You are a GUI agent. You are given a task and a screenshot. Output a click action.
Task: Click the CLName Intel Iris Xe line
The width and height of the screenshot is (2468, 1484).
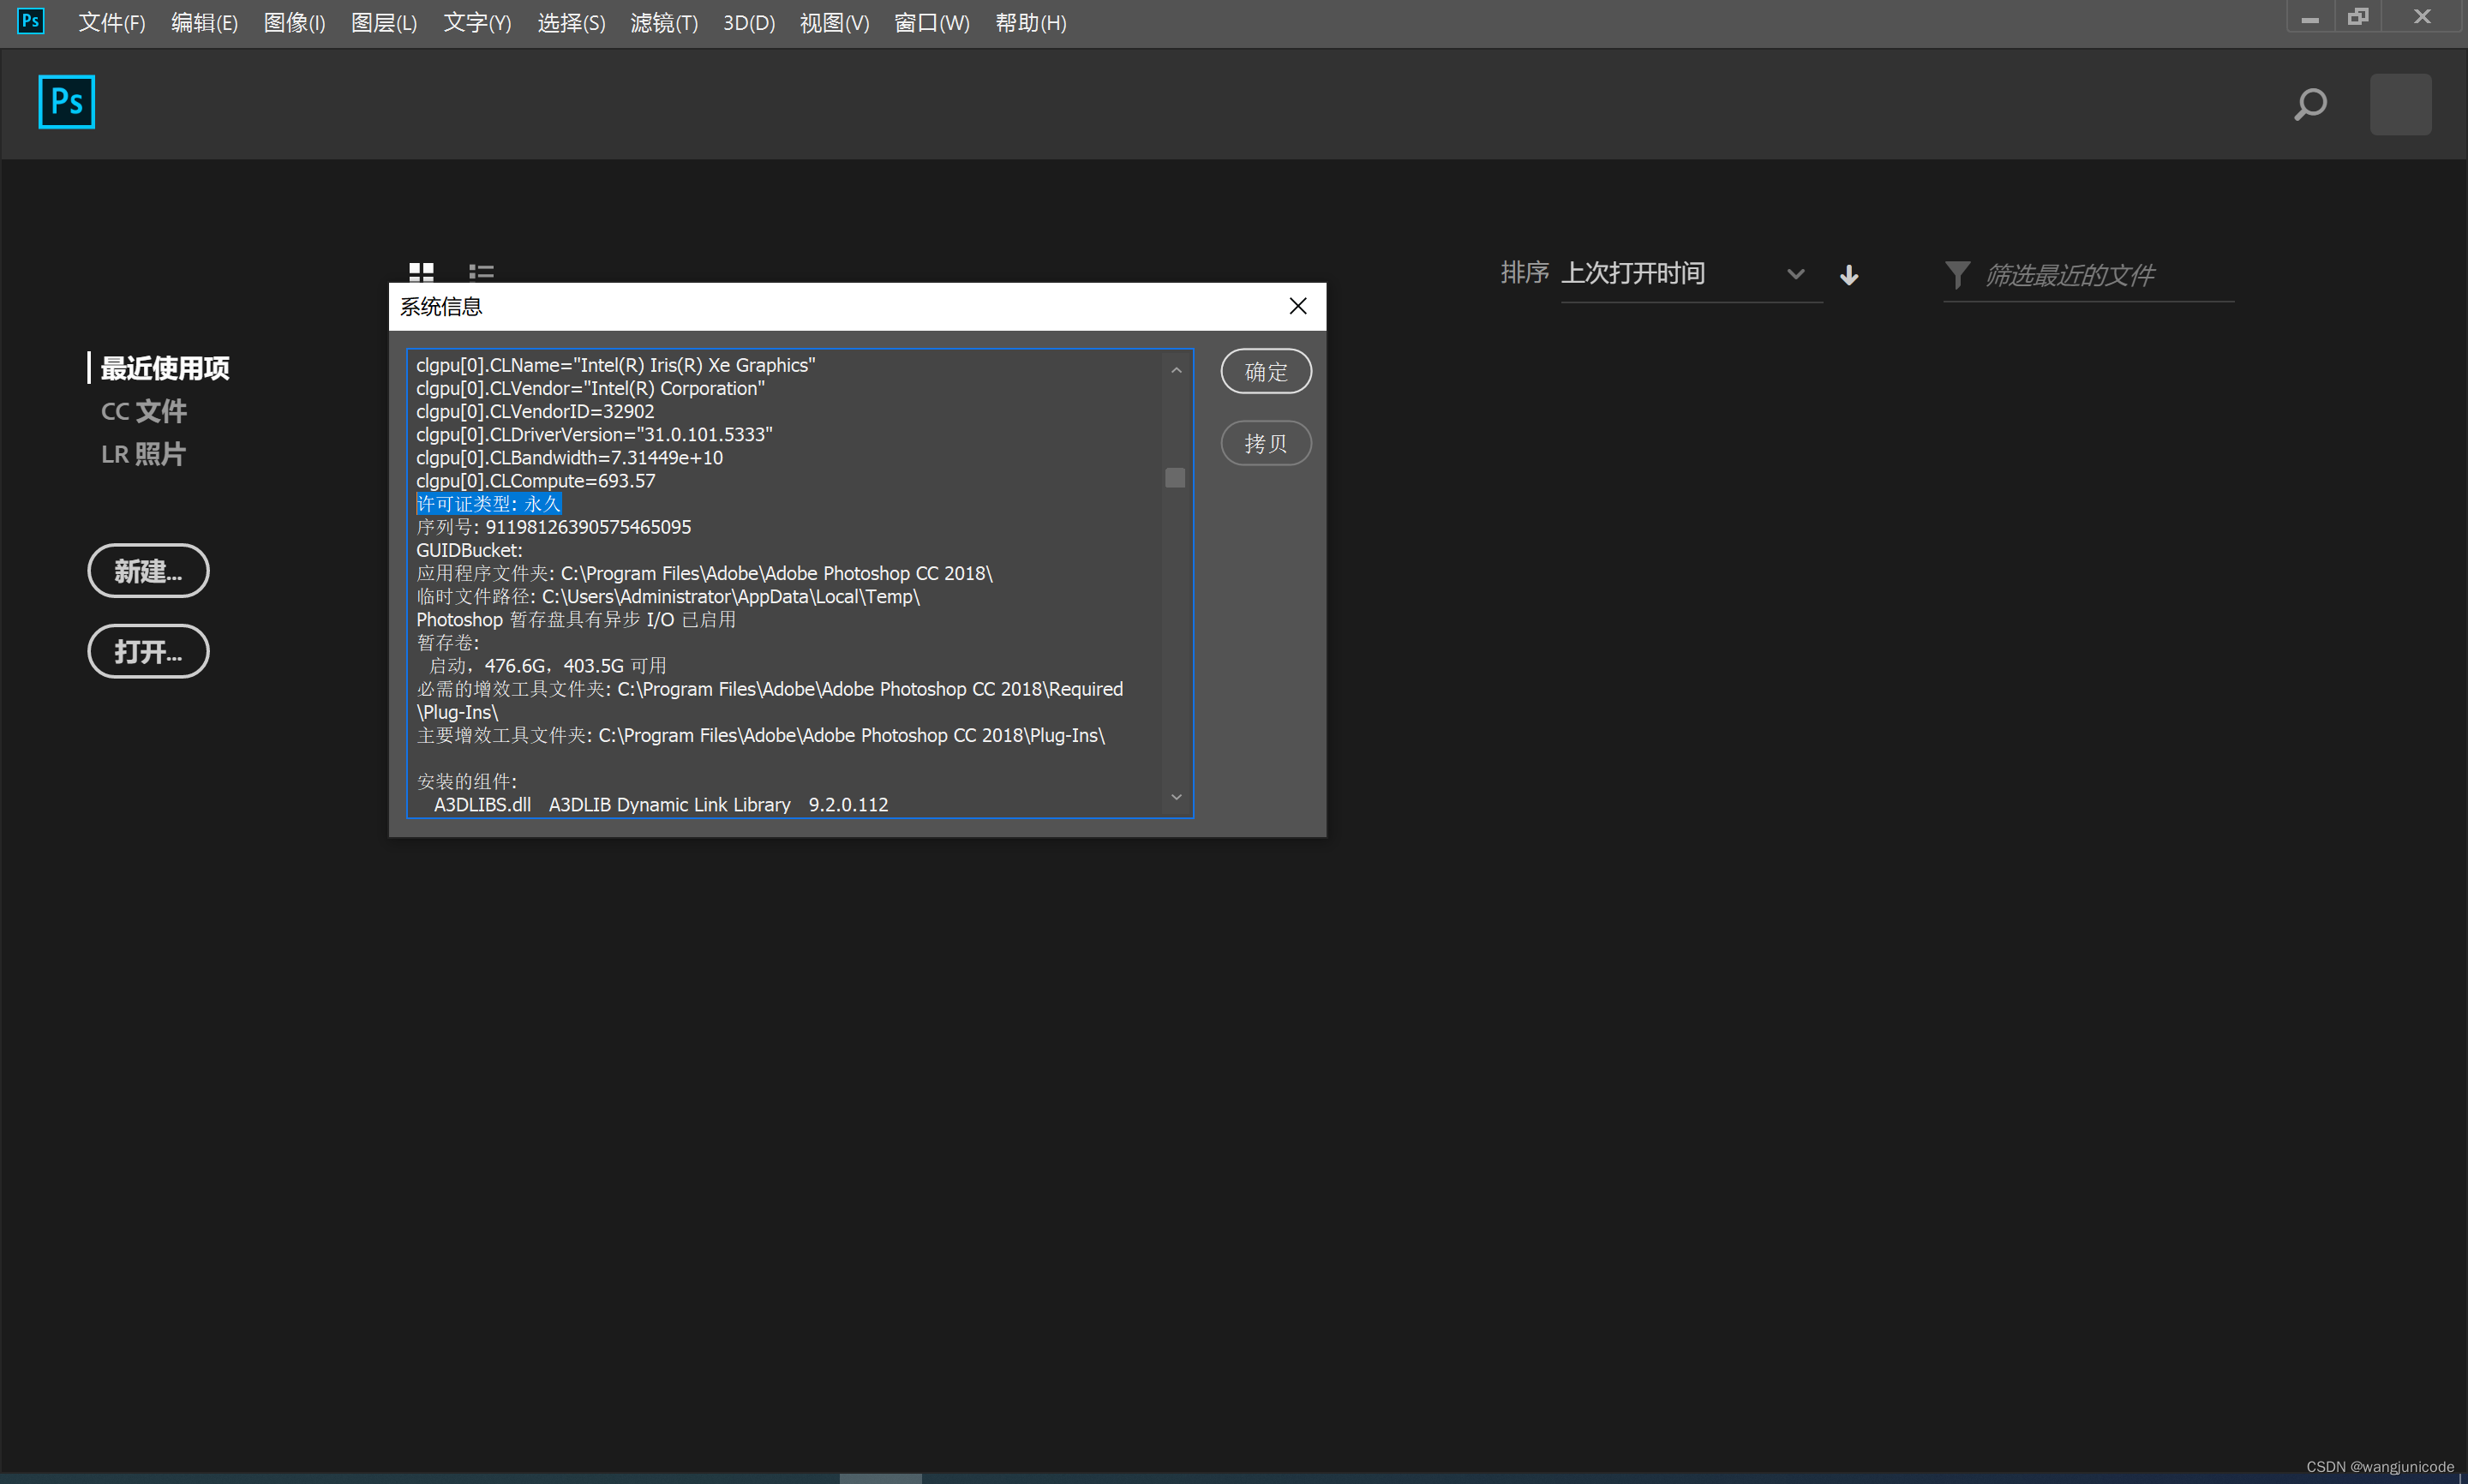click(616, 365)
